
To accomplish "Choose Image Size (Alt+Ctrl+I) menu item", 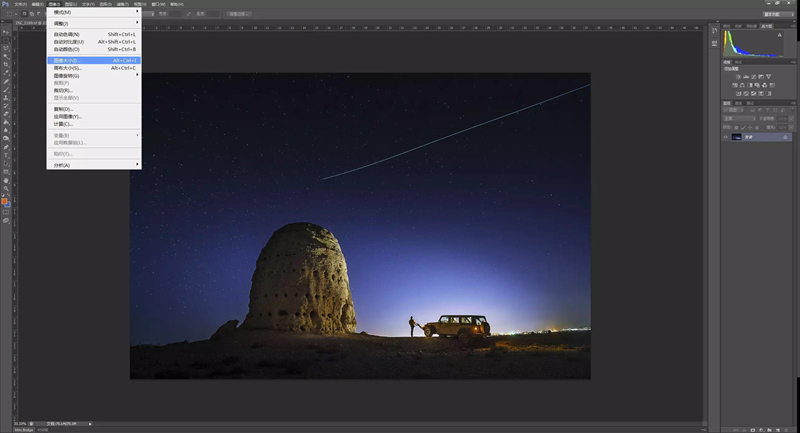I will (94, 60).
